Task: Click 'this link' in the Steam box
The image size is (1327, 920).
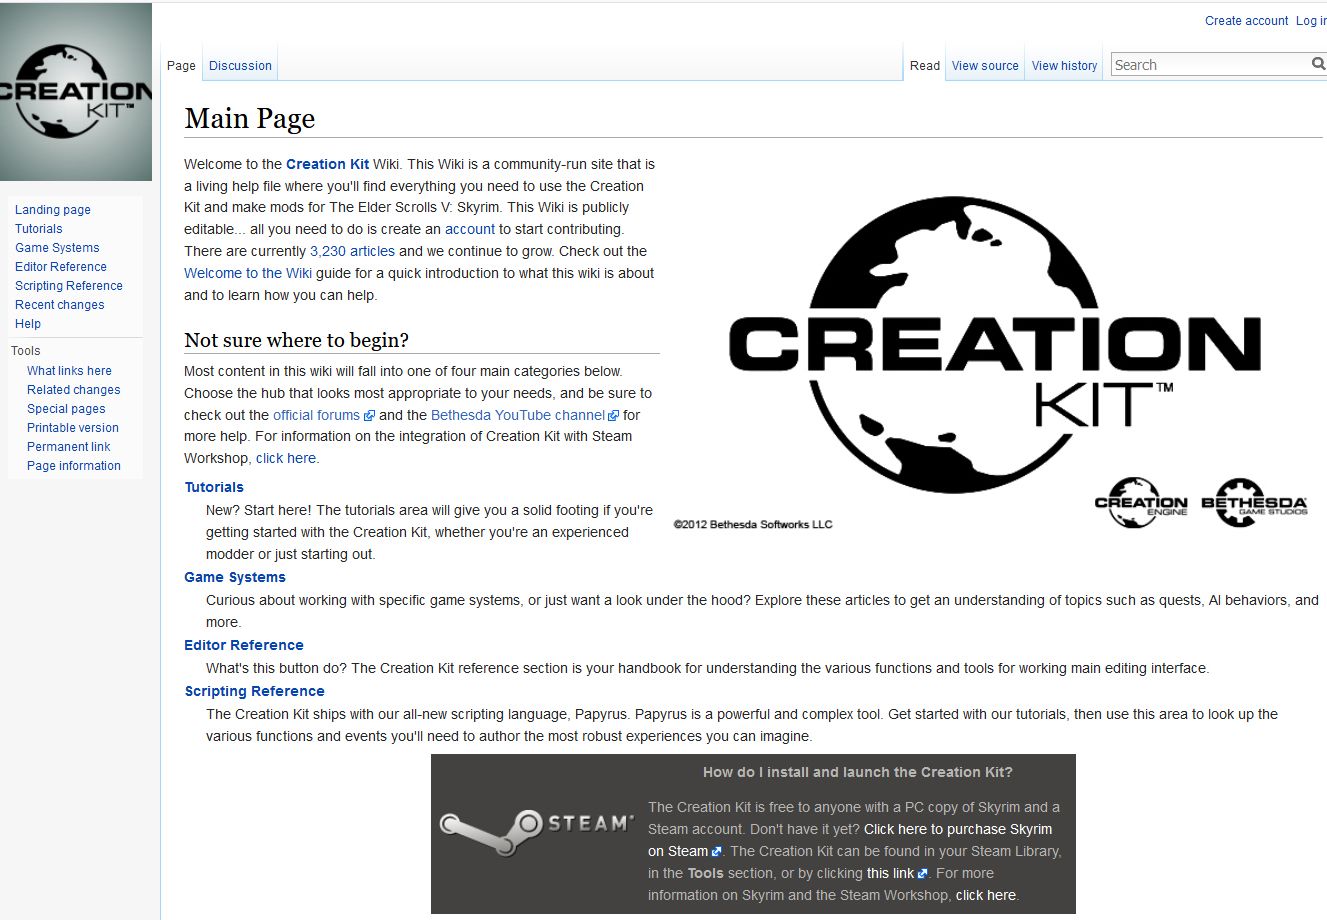Action: [897, 873]
